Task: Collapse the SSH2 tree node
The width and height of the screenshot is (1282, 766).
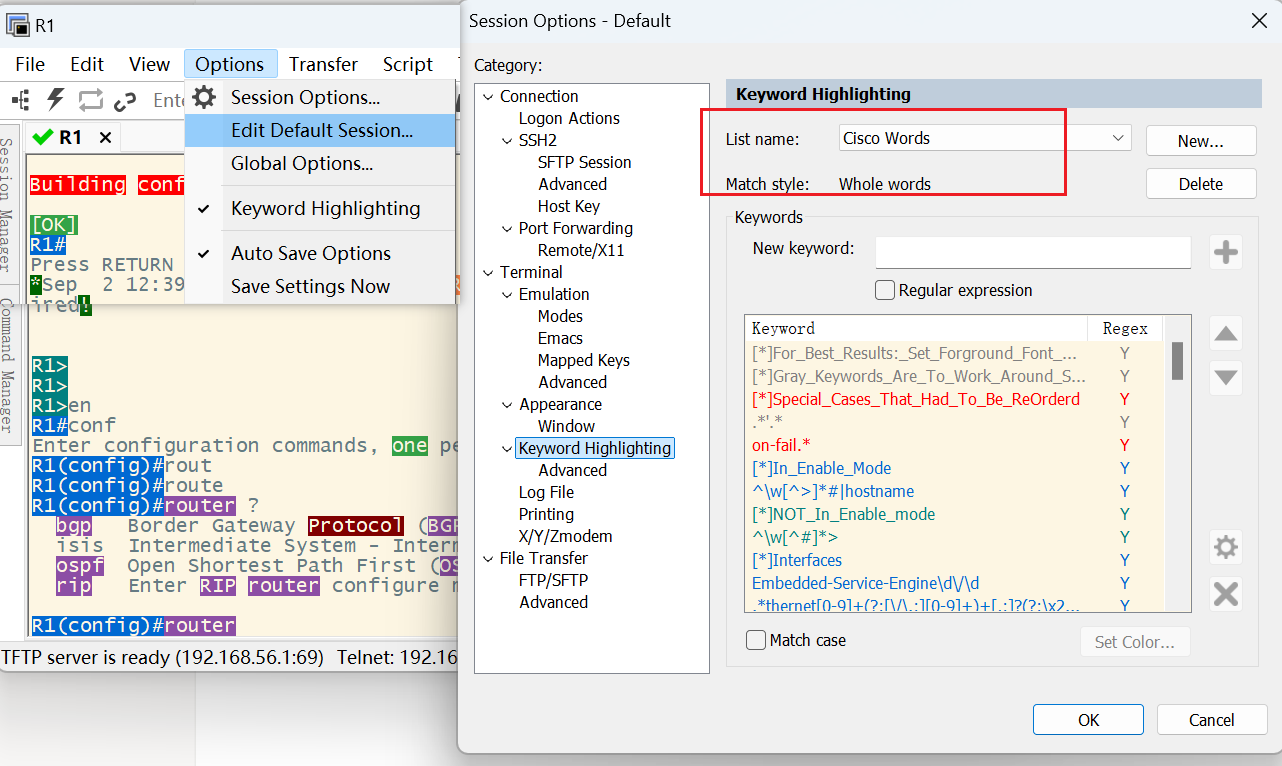Action: point(506,141)
